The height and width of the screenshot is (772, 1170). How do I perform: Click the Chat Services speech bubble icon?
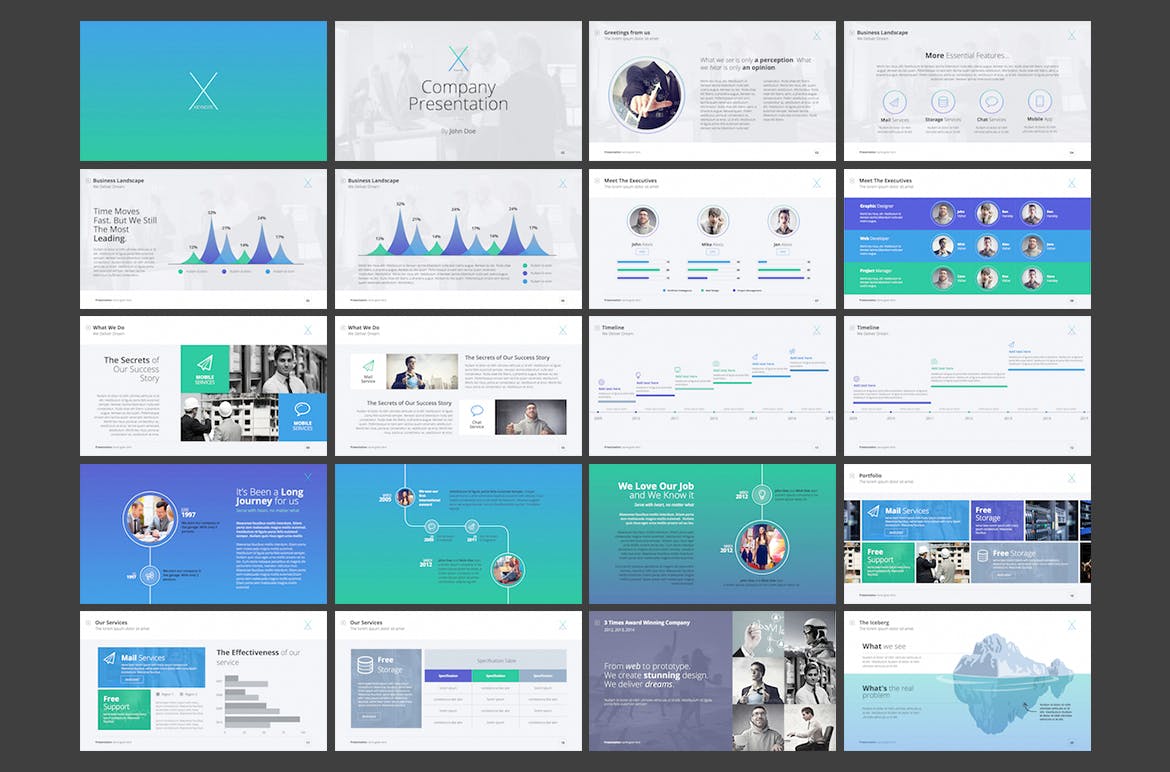[990, 102]
